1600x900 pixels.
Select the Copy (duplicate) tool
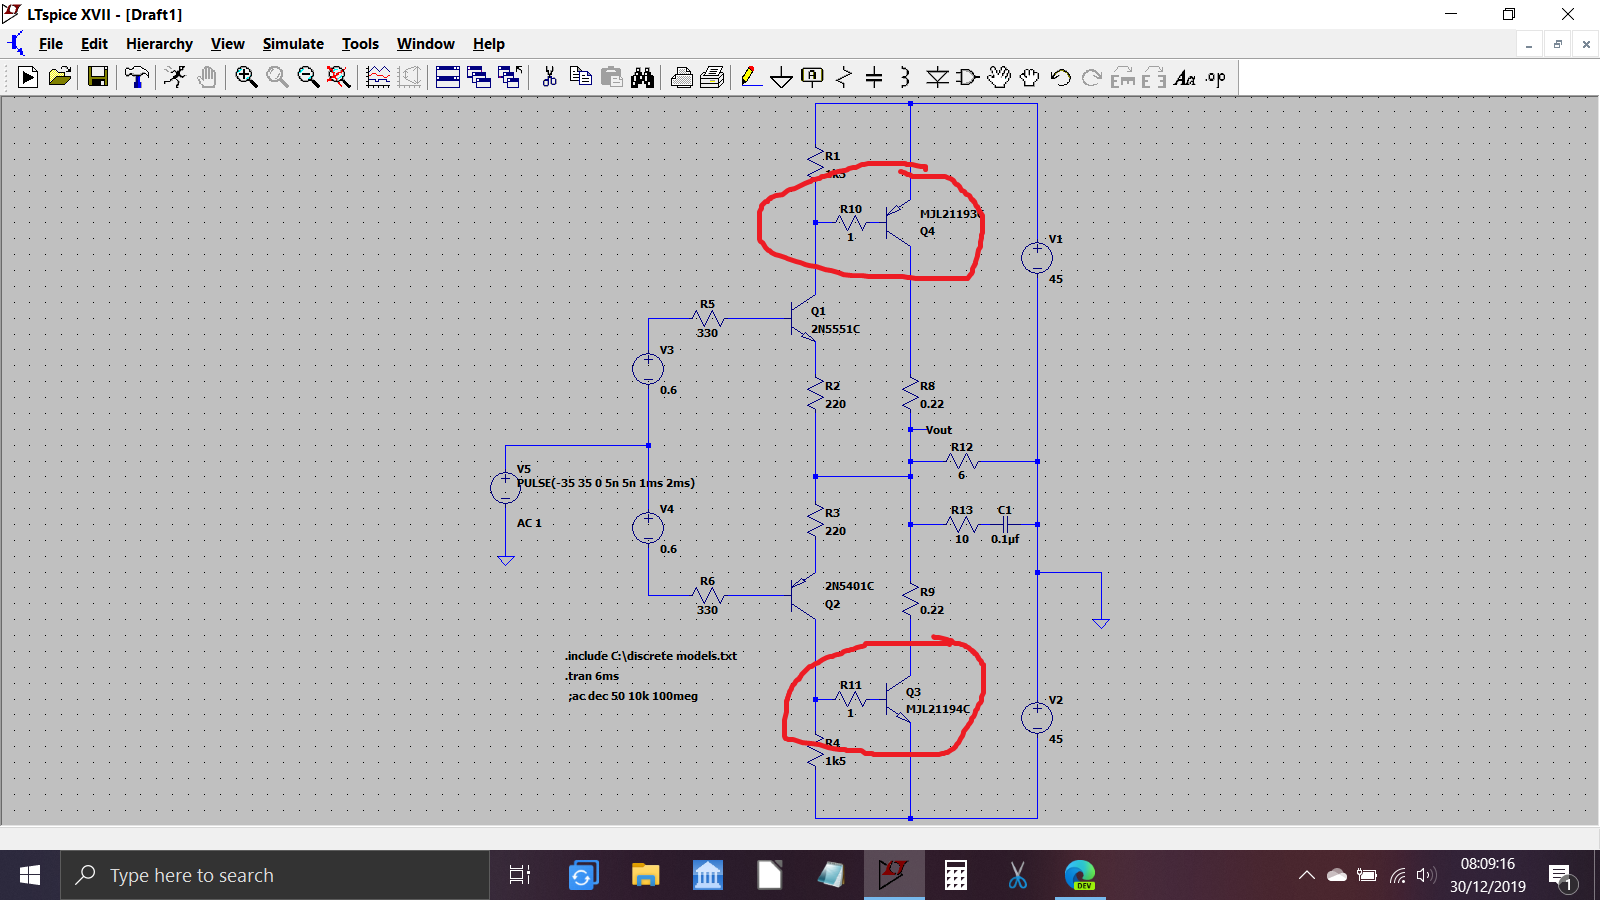(580, 77)
